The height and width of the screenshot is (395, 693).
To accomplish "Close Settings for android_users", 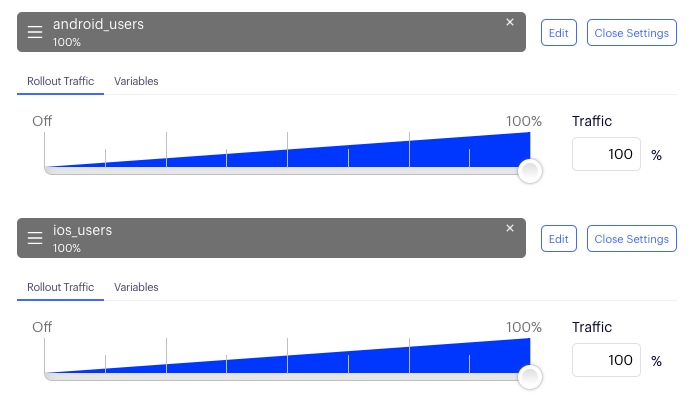I will (632, 33).
